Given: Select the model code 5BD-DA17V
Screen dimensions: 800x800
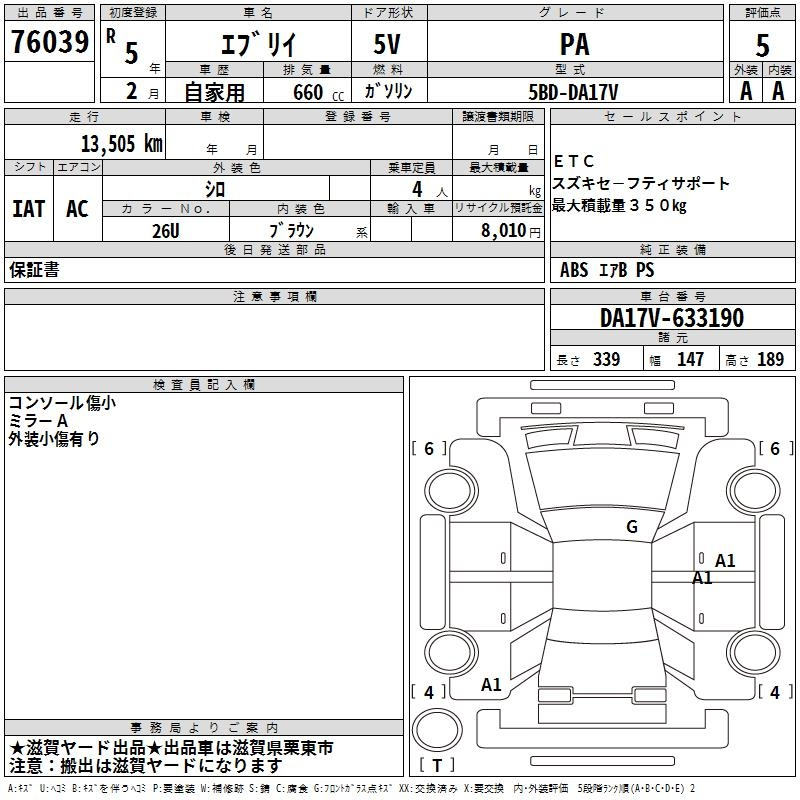Looking at the screenshot, I should pos(573,92).
